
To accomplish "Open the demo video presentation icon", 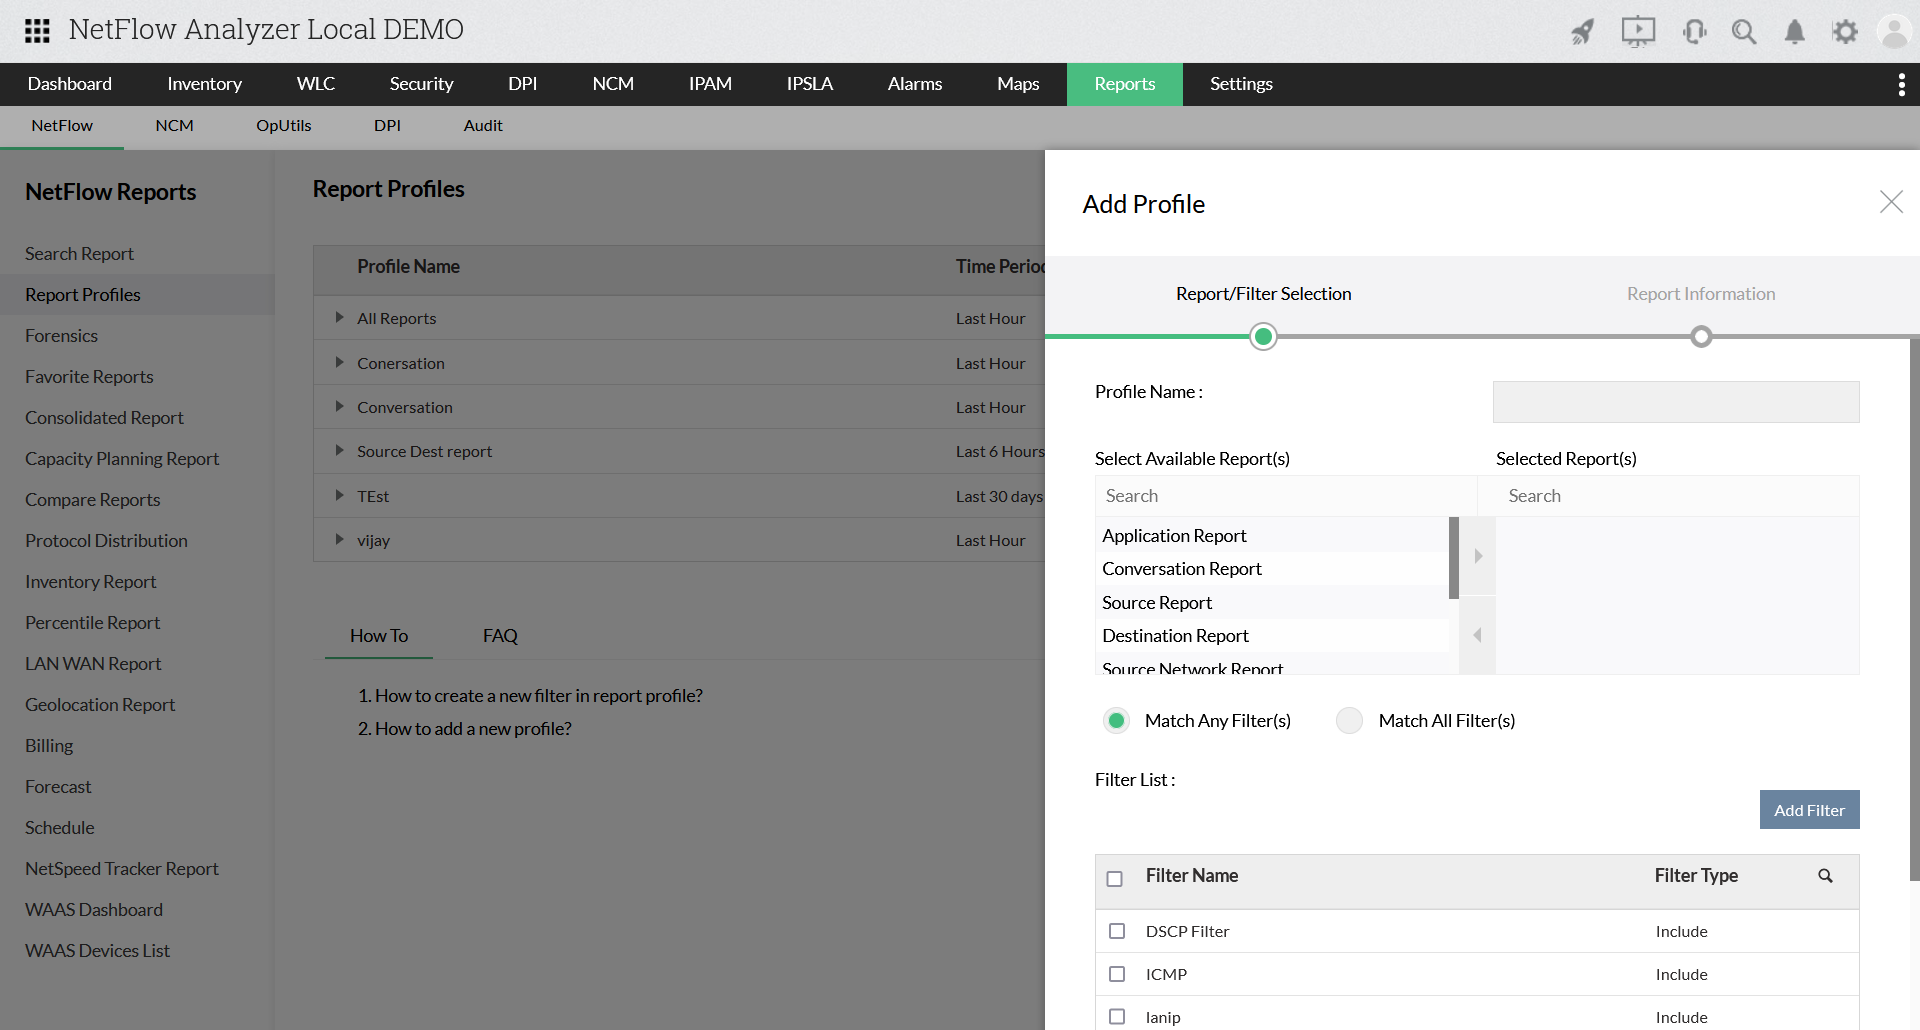I will (x=1638, y=31).
